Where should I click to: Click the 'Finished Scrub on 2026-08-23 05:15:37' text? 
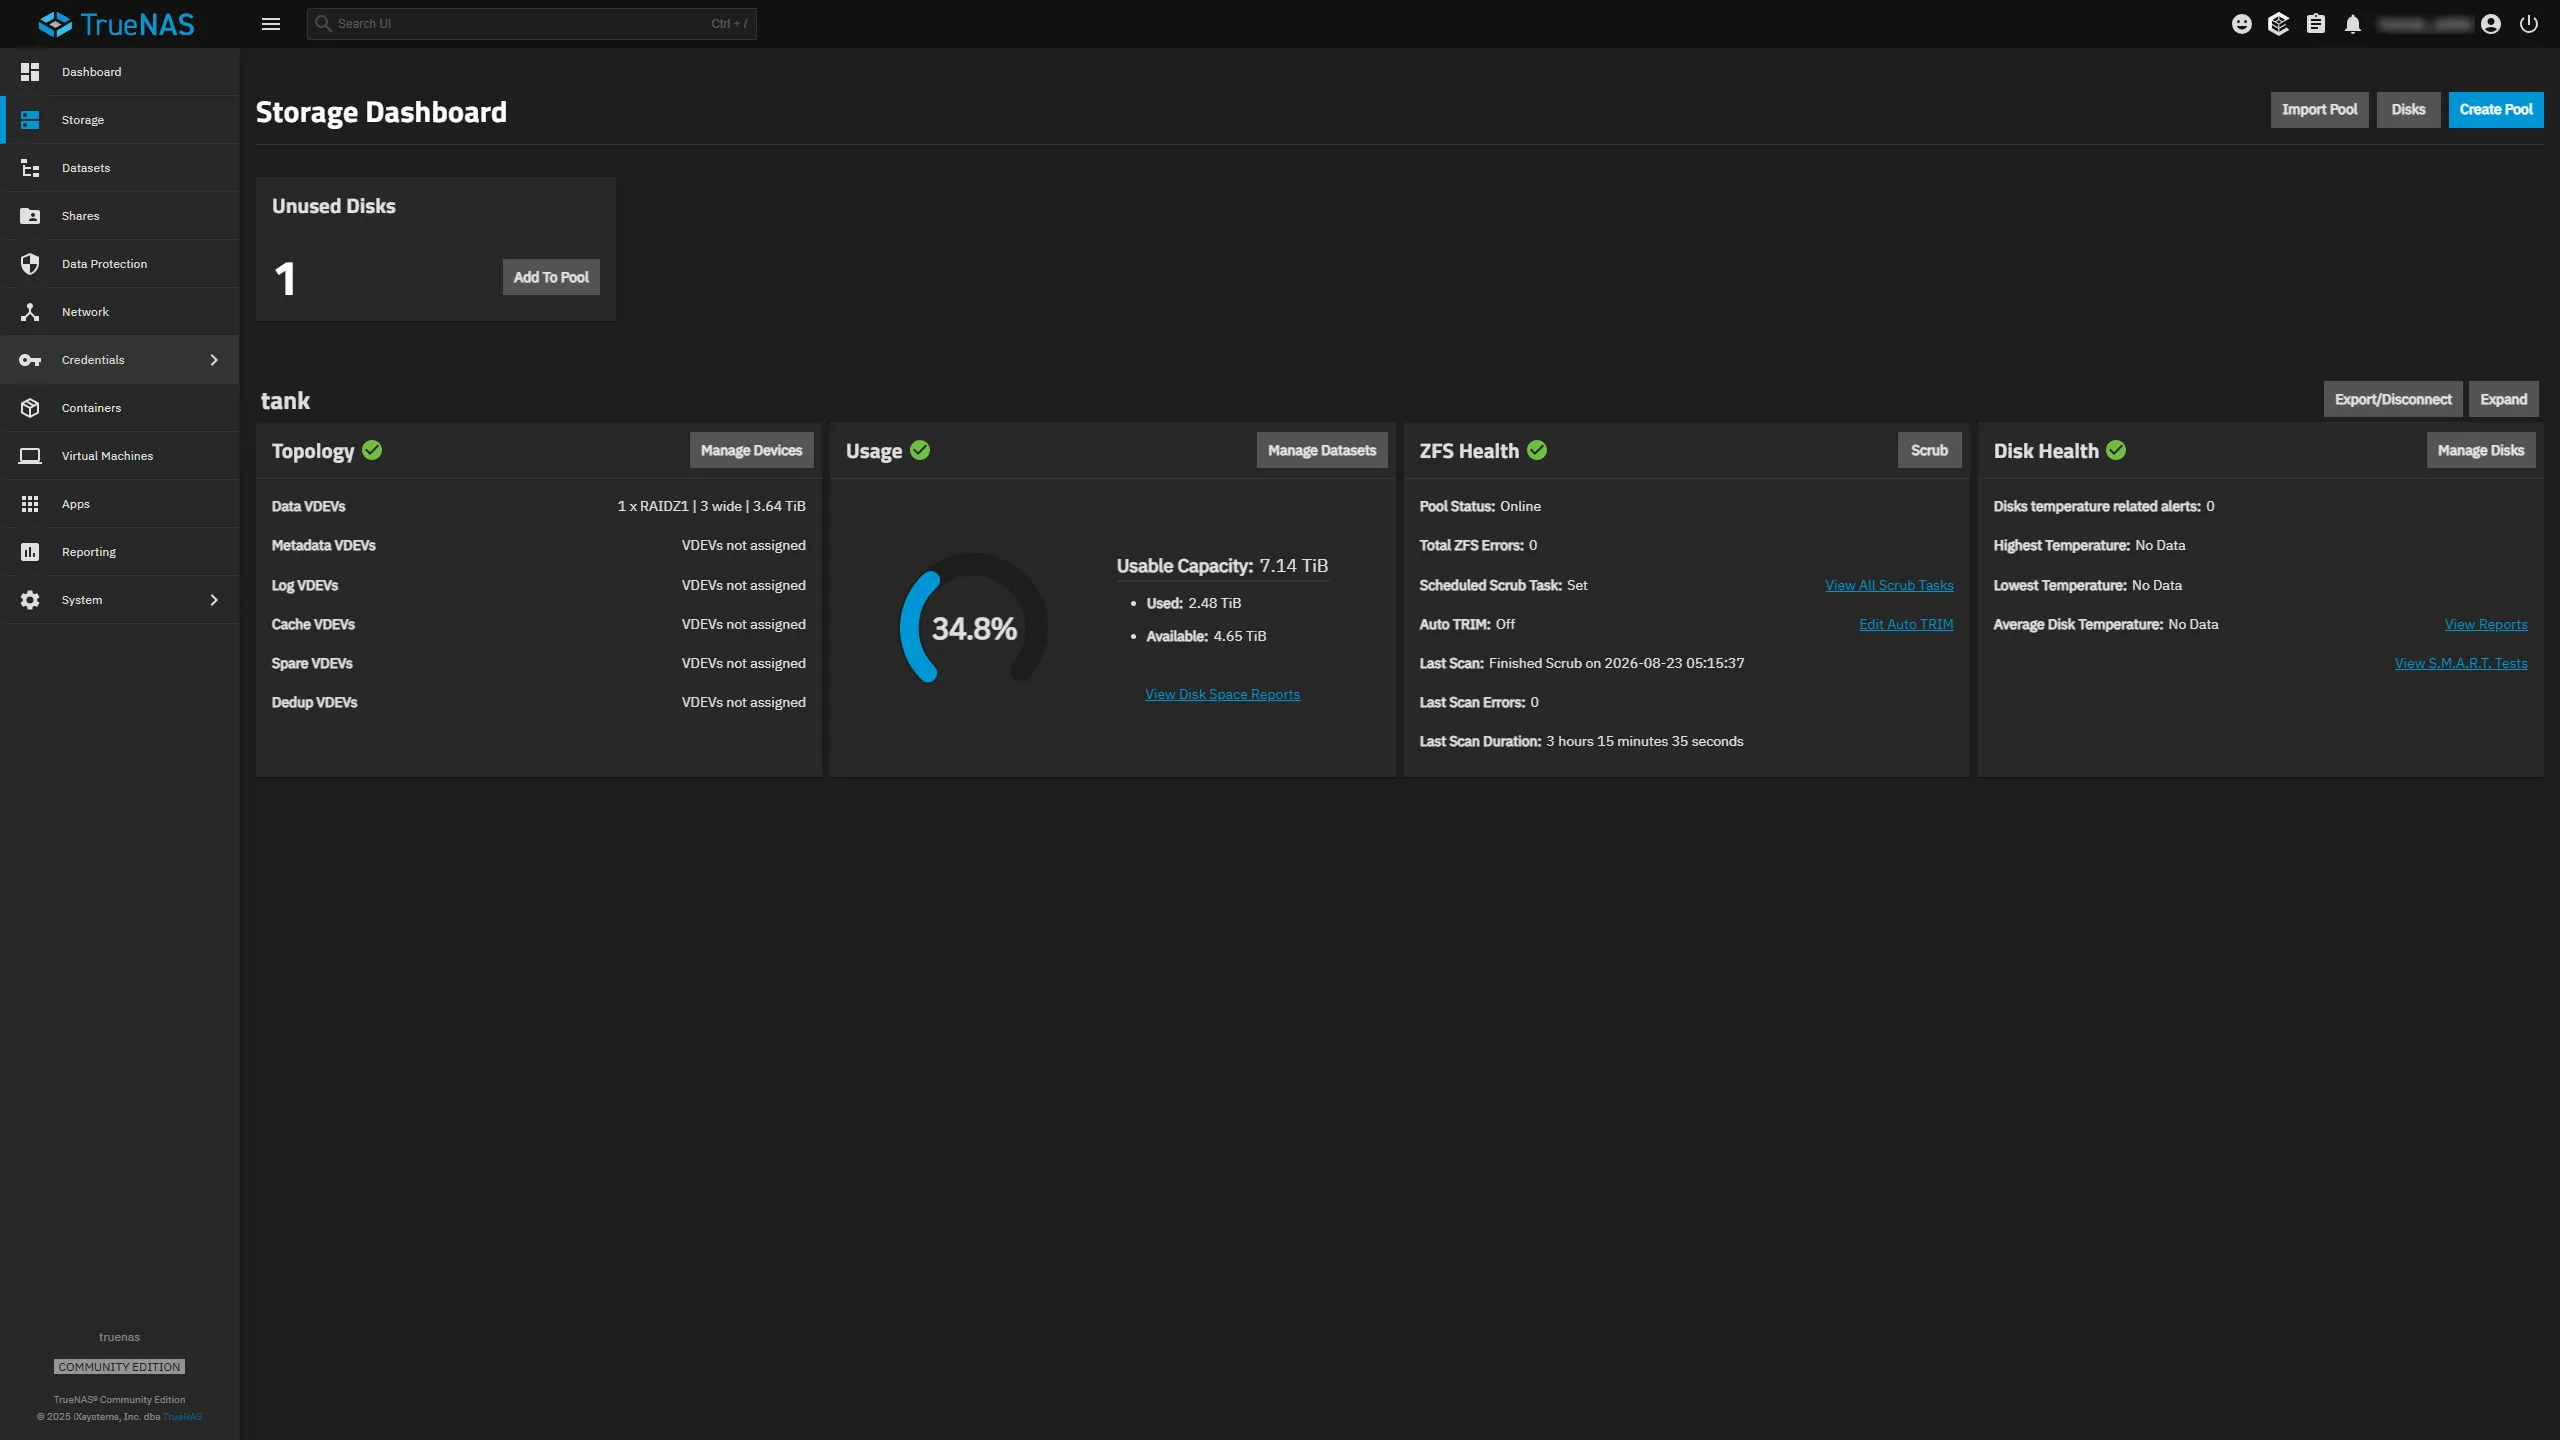(1616, 663)
